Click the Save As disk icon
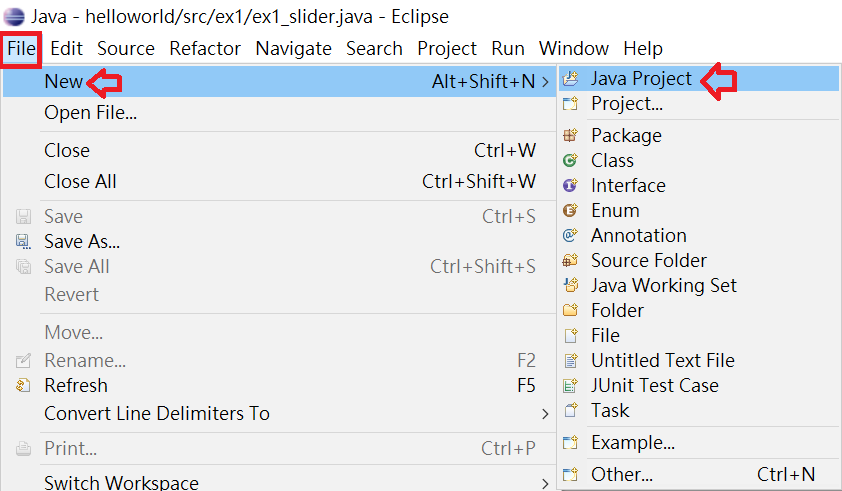This screenshot has width=842, height=491. click(x=23, y=241)
